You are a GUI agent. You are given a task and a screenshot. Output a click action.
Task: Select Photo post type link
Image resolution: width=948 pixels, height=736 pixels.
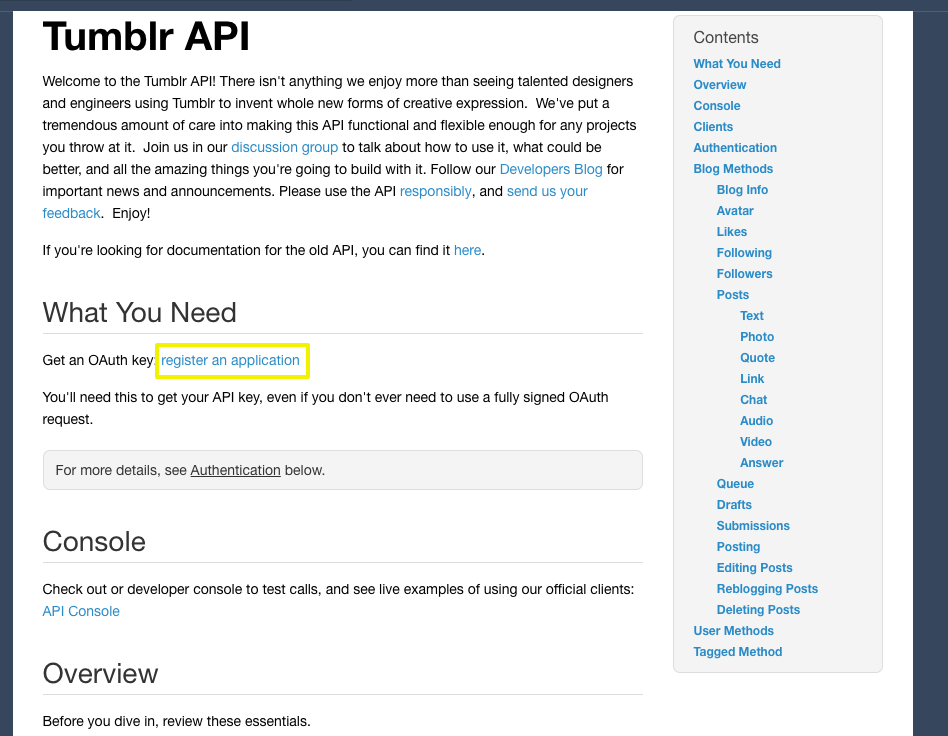[x=757, y=337]
